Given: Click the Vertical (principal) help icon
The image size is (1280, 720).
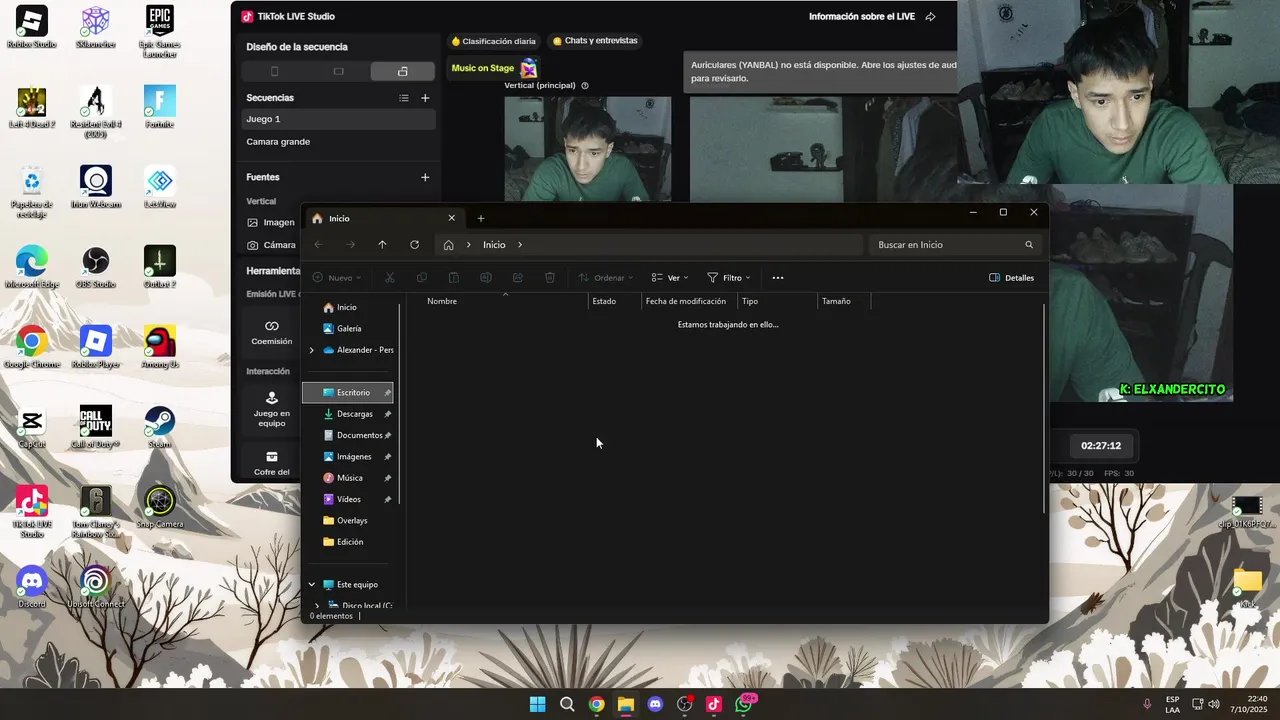Looking at the screenshot, I should (x=585, y=86).
